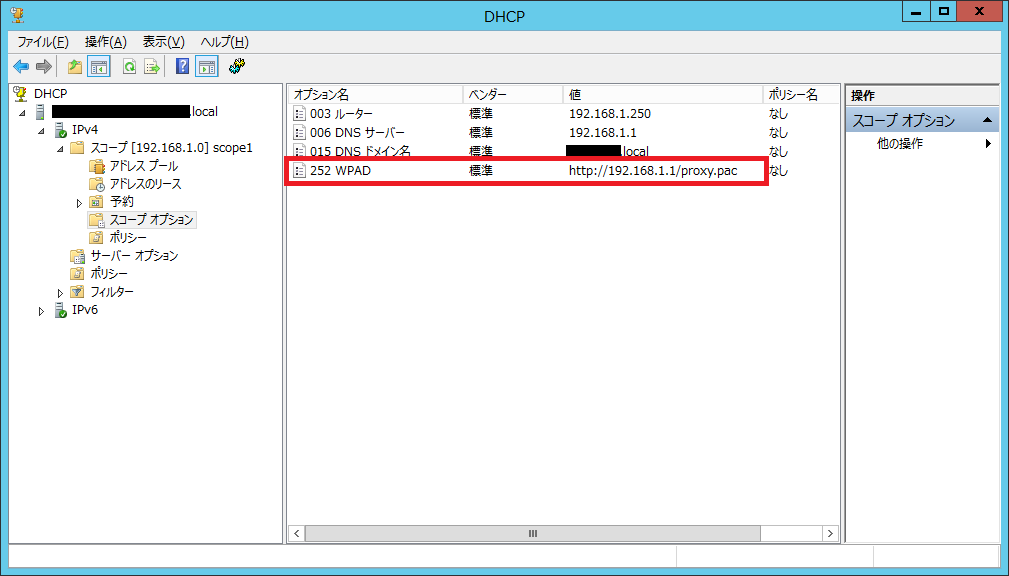Screen dimensions: 1009x576
Task: Open Help via the question mark icon
Action: (183, 66)
